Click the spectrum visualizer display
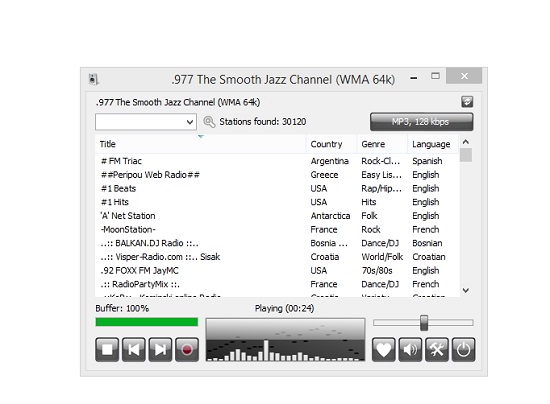 click(x=285, y=340)
